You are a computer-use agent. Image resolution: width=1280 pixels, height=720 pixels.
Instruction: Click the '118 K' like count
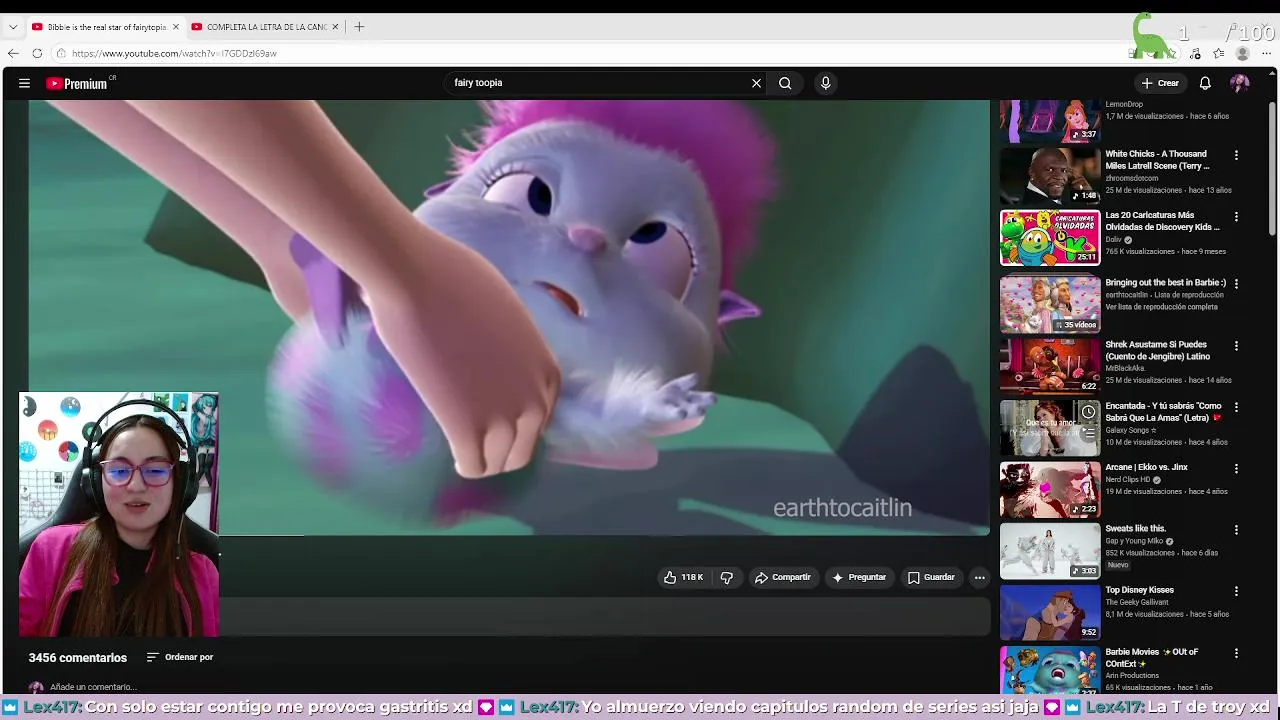click(692, 577)
